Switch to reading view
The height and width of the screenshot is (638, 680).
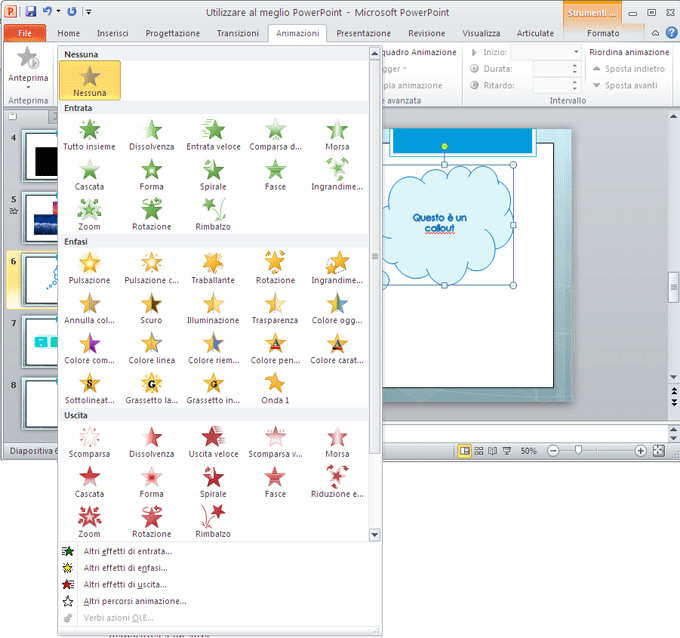[x=493, y=451]
